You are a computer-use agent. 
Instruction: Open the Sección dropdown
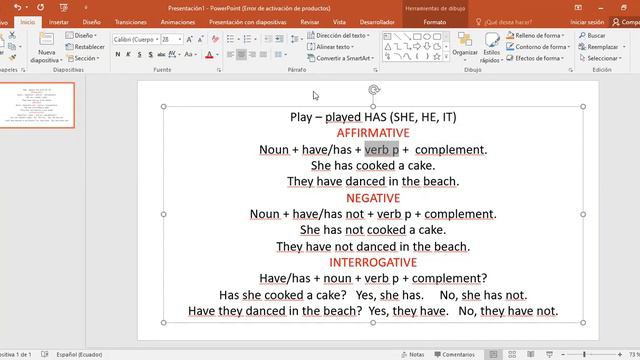pos(83,58)
